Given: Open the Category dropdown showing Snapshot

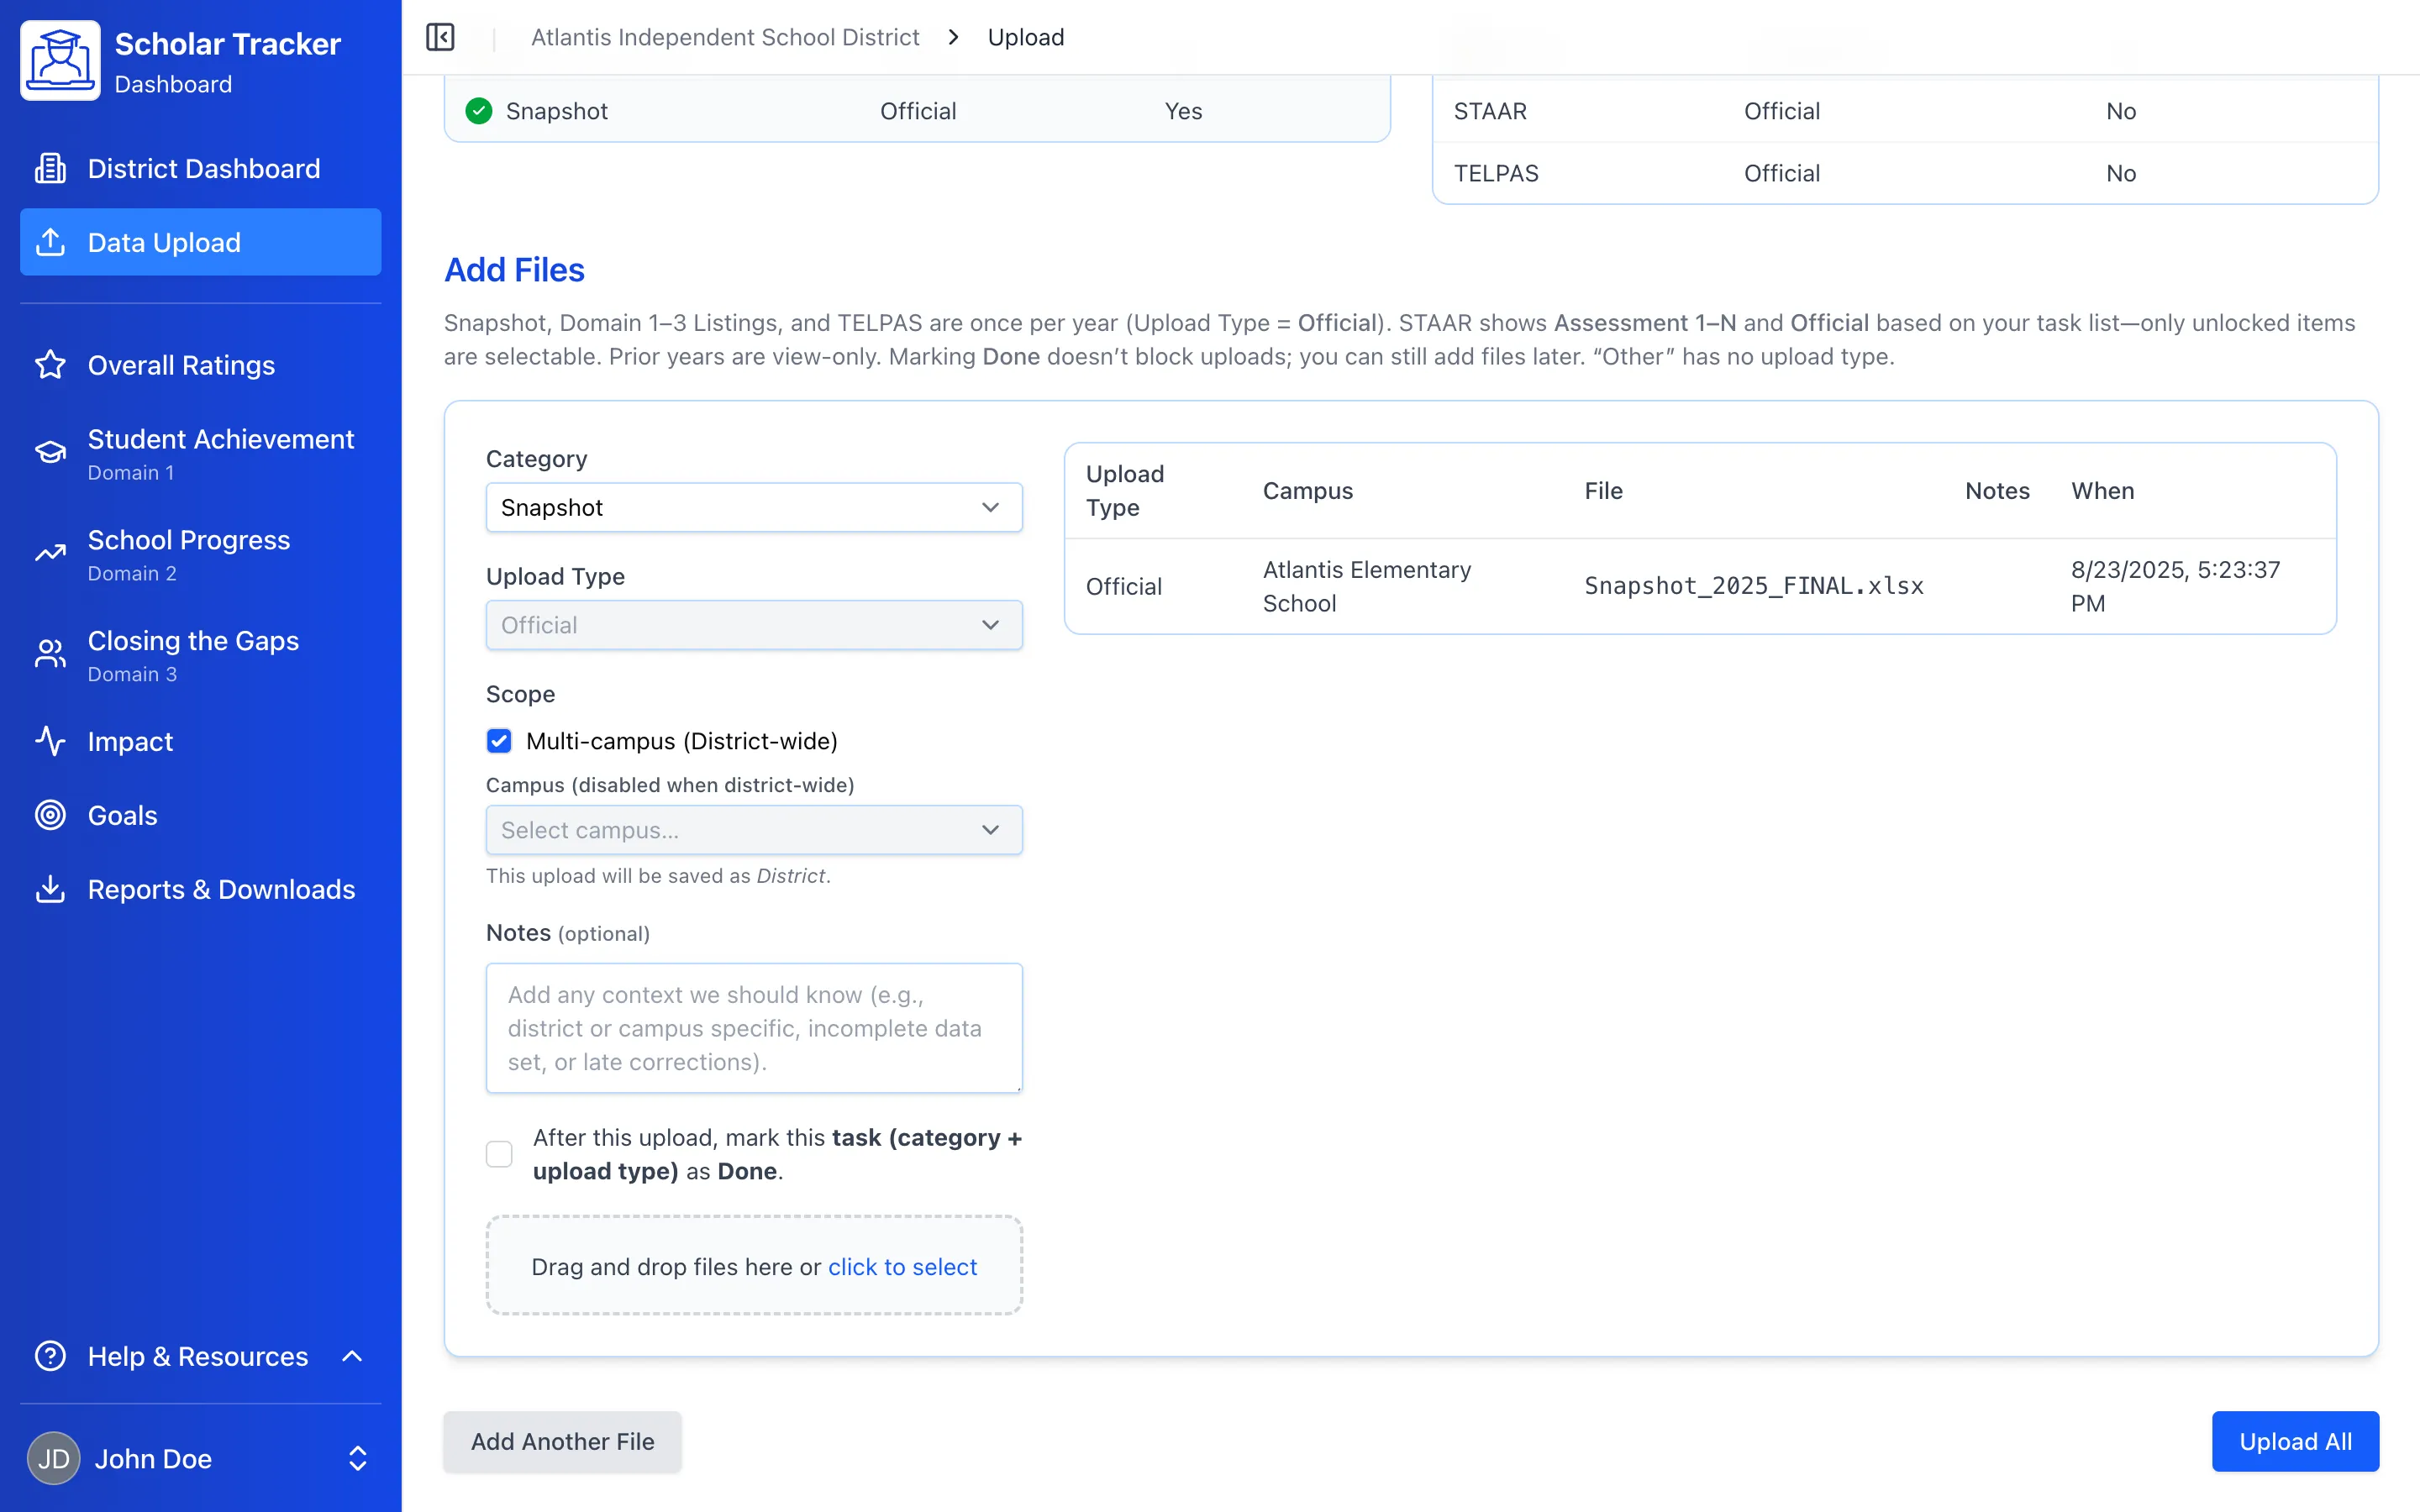Looking at the screenshot, I should click(753, 507).
